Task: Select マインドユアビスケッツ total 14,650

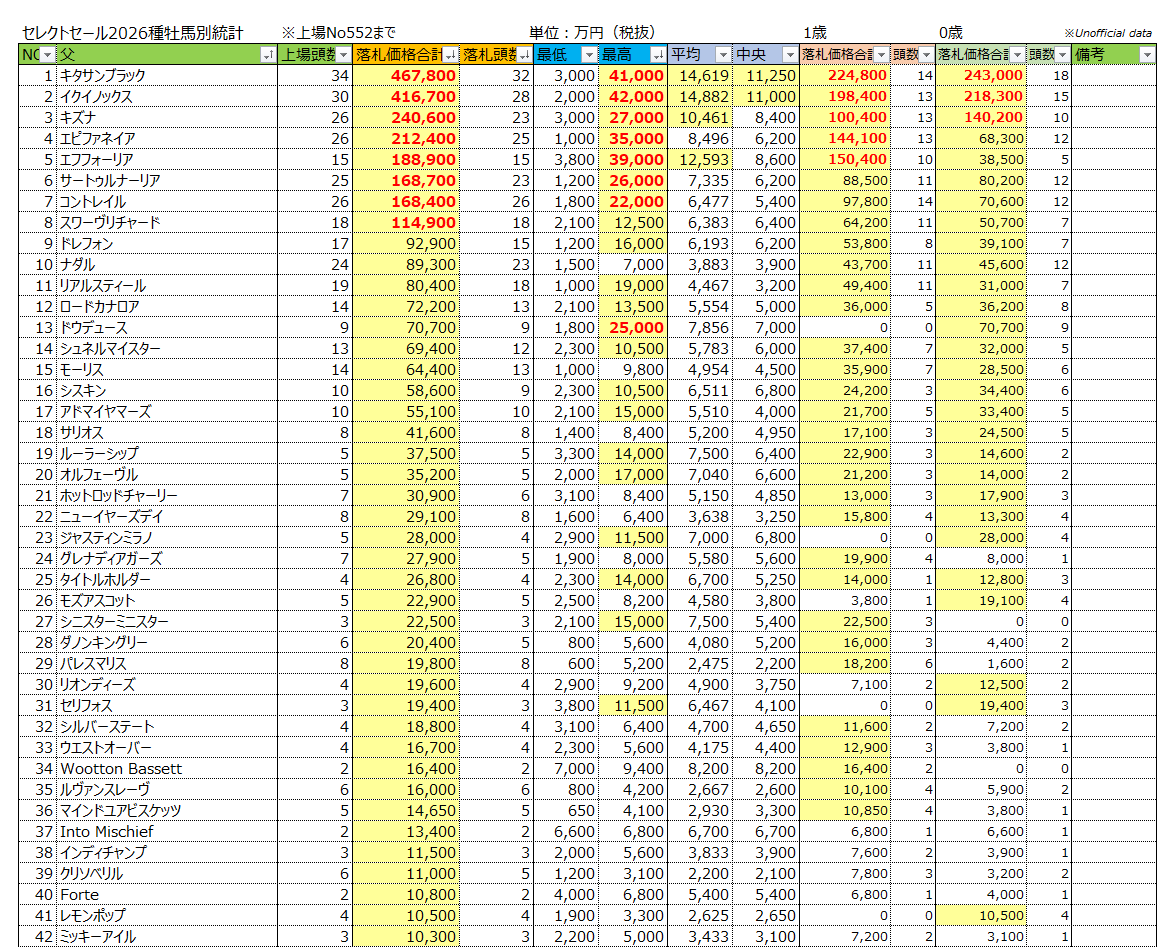Action: pyautogui.click(x=405, y=811)
